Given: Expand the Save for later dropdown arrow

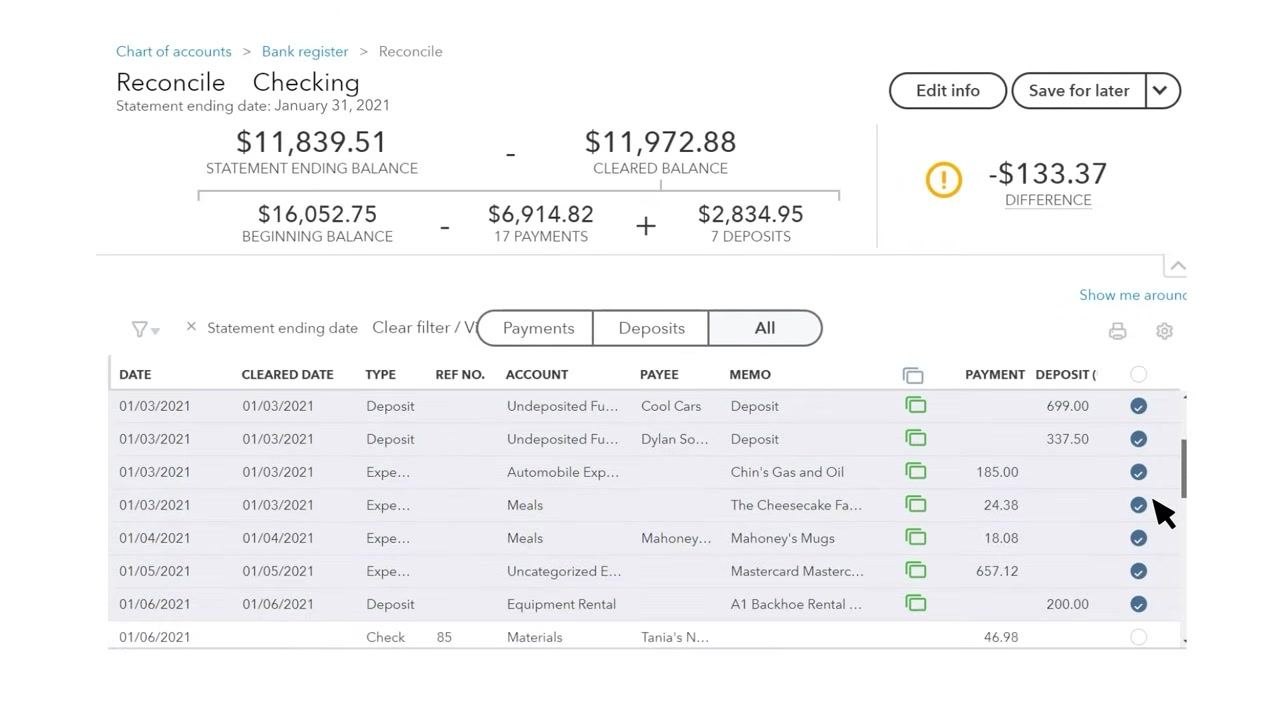Looking at the screenshot, I should click(1161, 90).
